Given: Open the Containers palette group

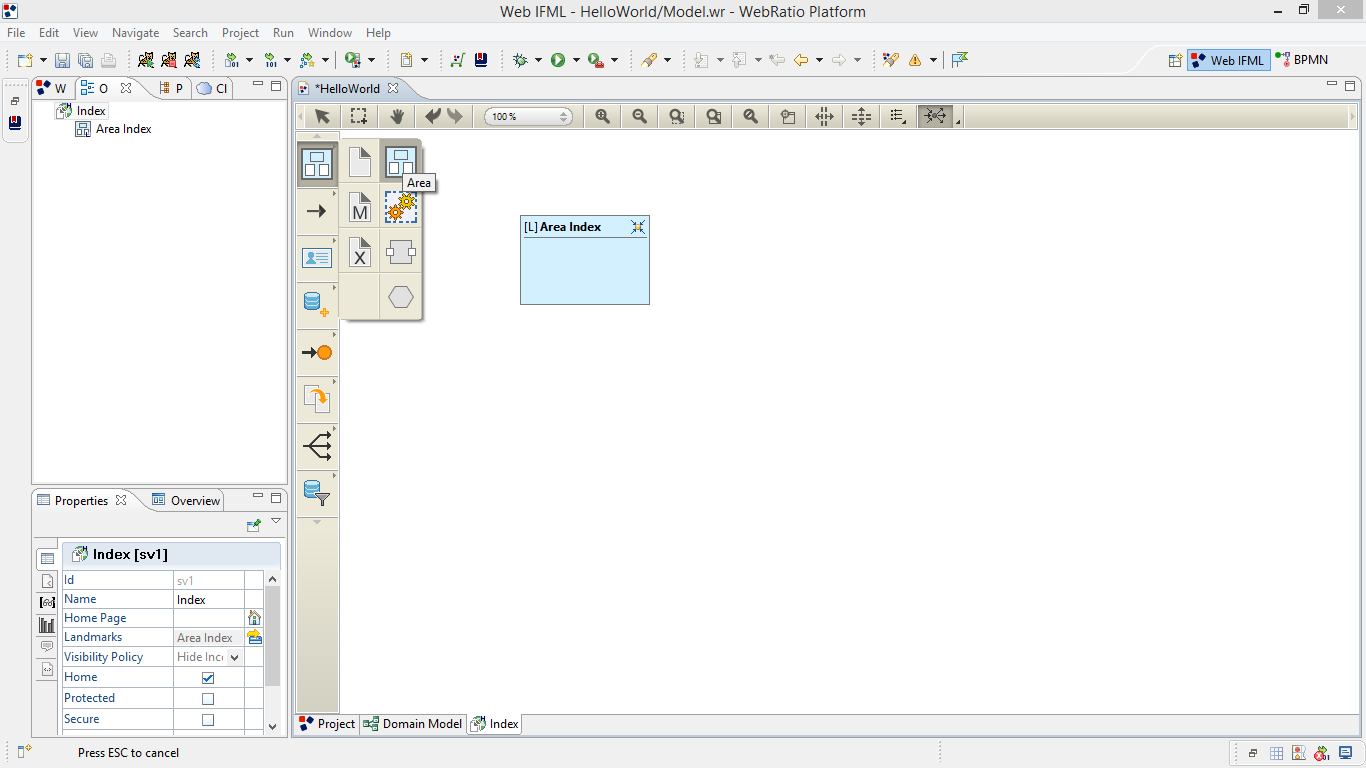Looking at the screenshot, I should click(x=317, y=164).
